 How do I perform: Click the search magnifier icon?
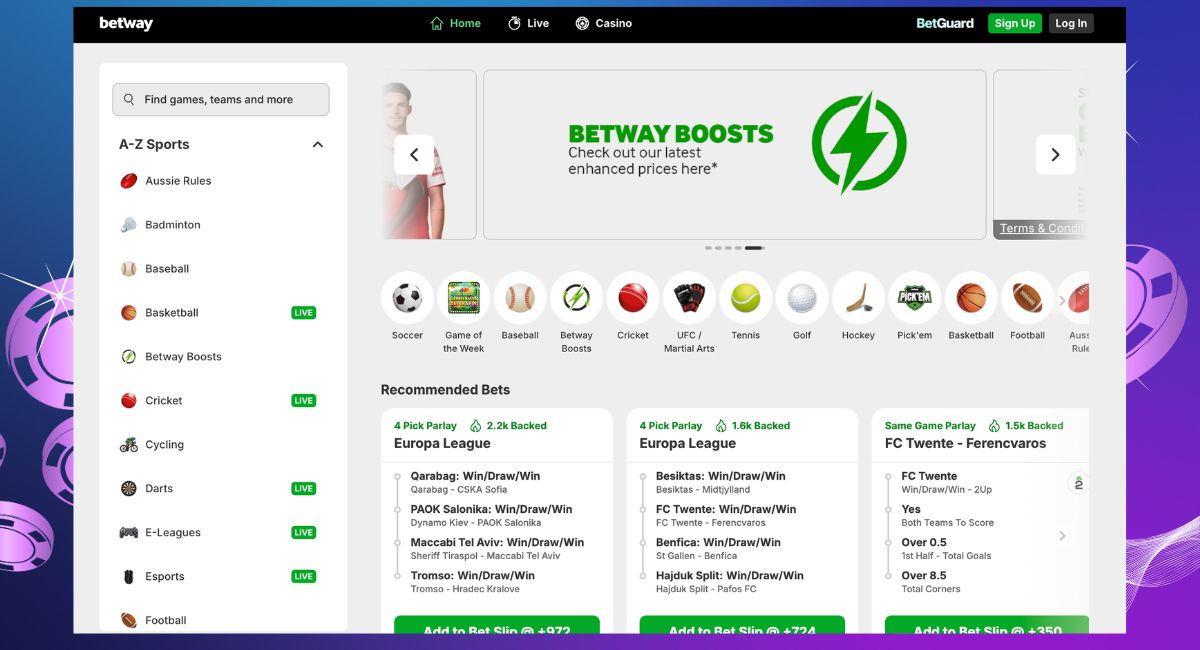(129, 100)
